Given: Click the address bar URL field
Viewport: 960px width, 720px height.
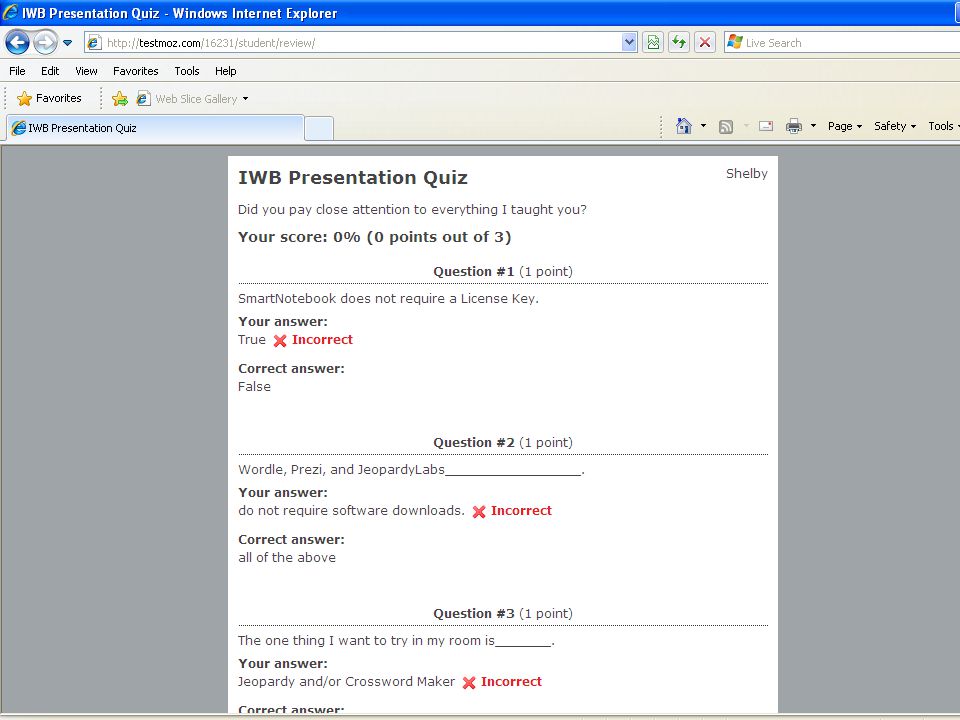Looking at the screenshot, I should 361,43.
